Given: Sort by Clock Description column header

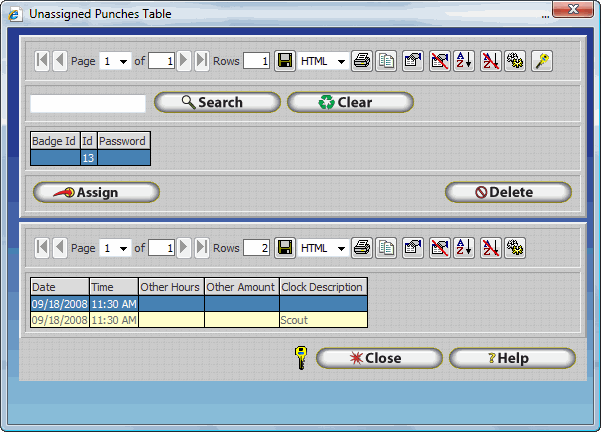Looking at the screenshot, I should point(323,287).
